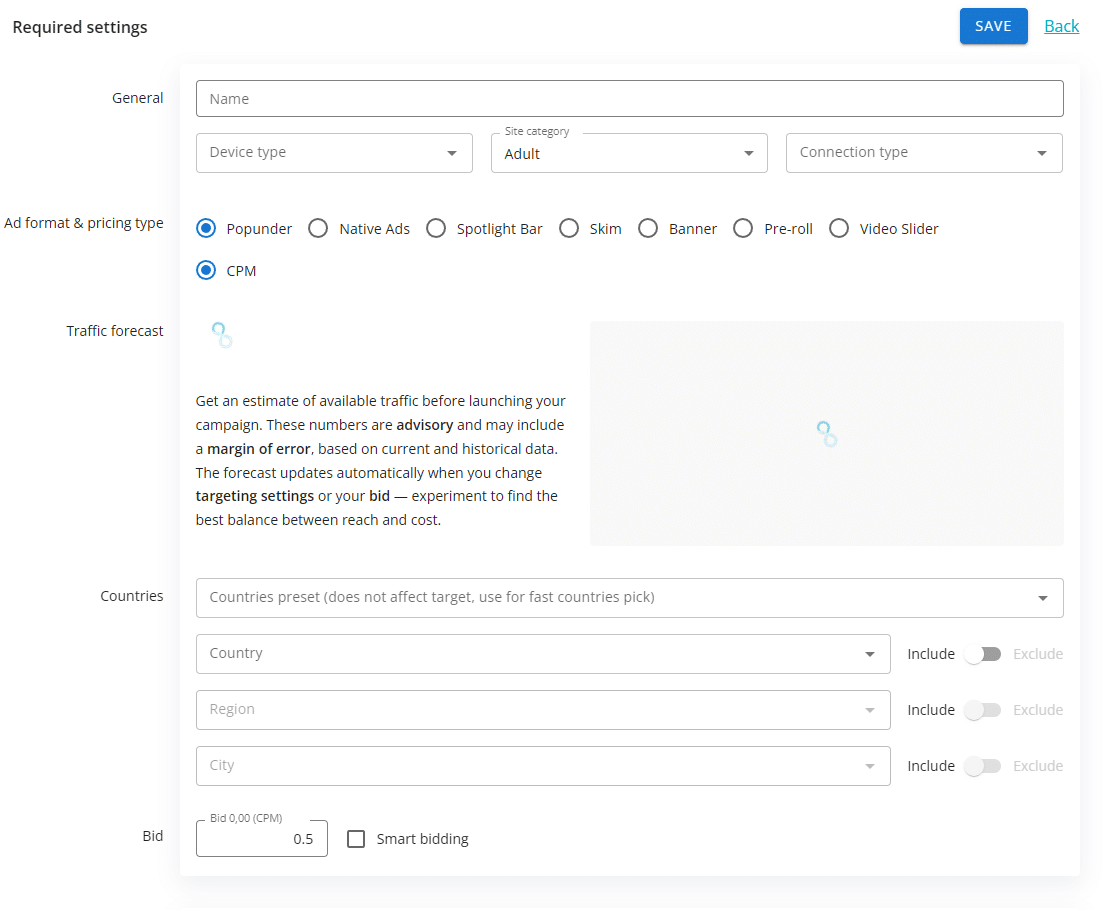Toggle Include/Exclude switch for City
Screen dimensions: 1120x910
(x=983, y=766)
